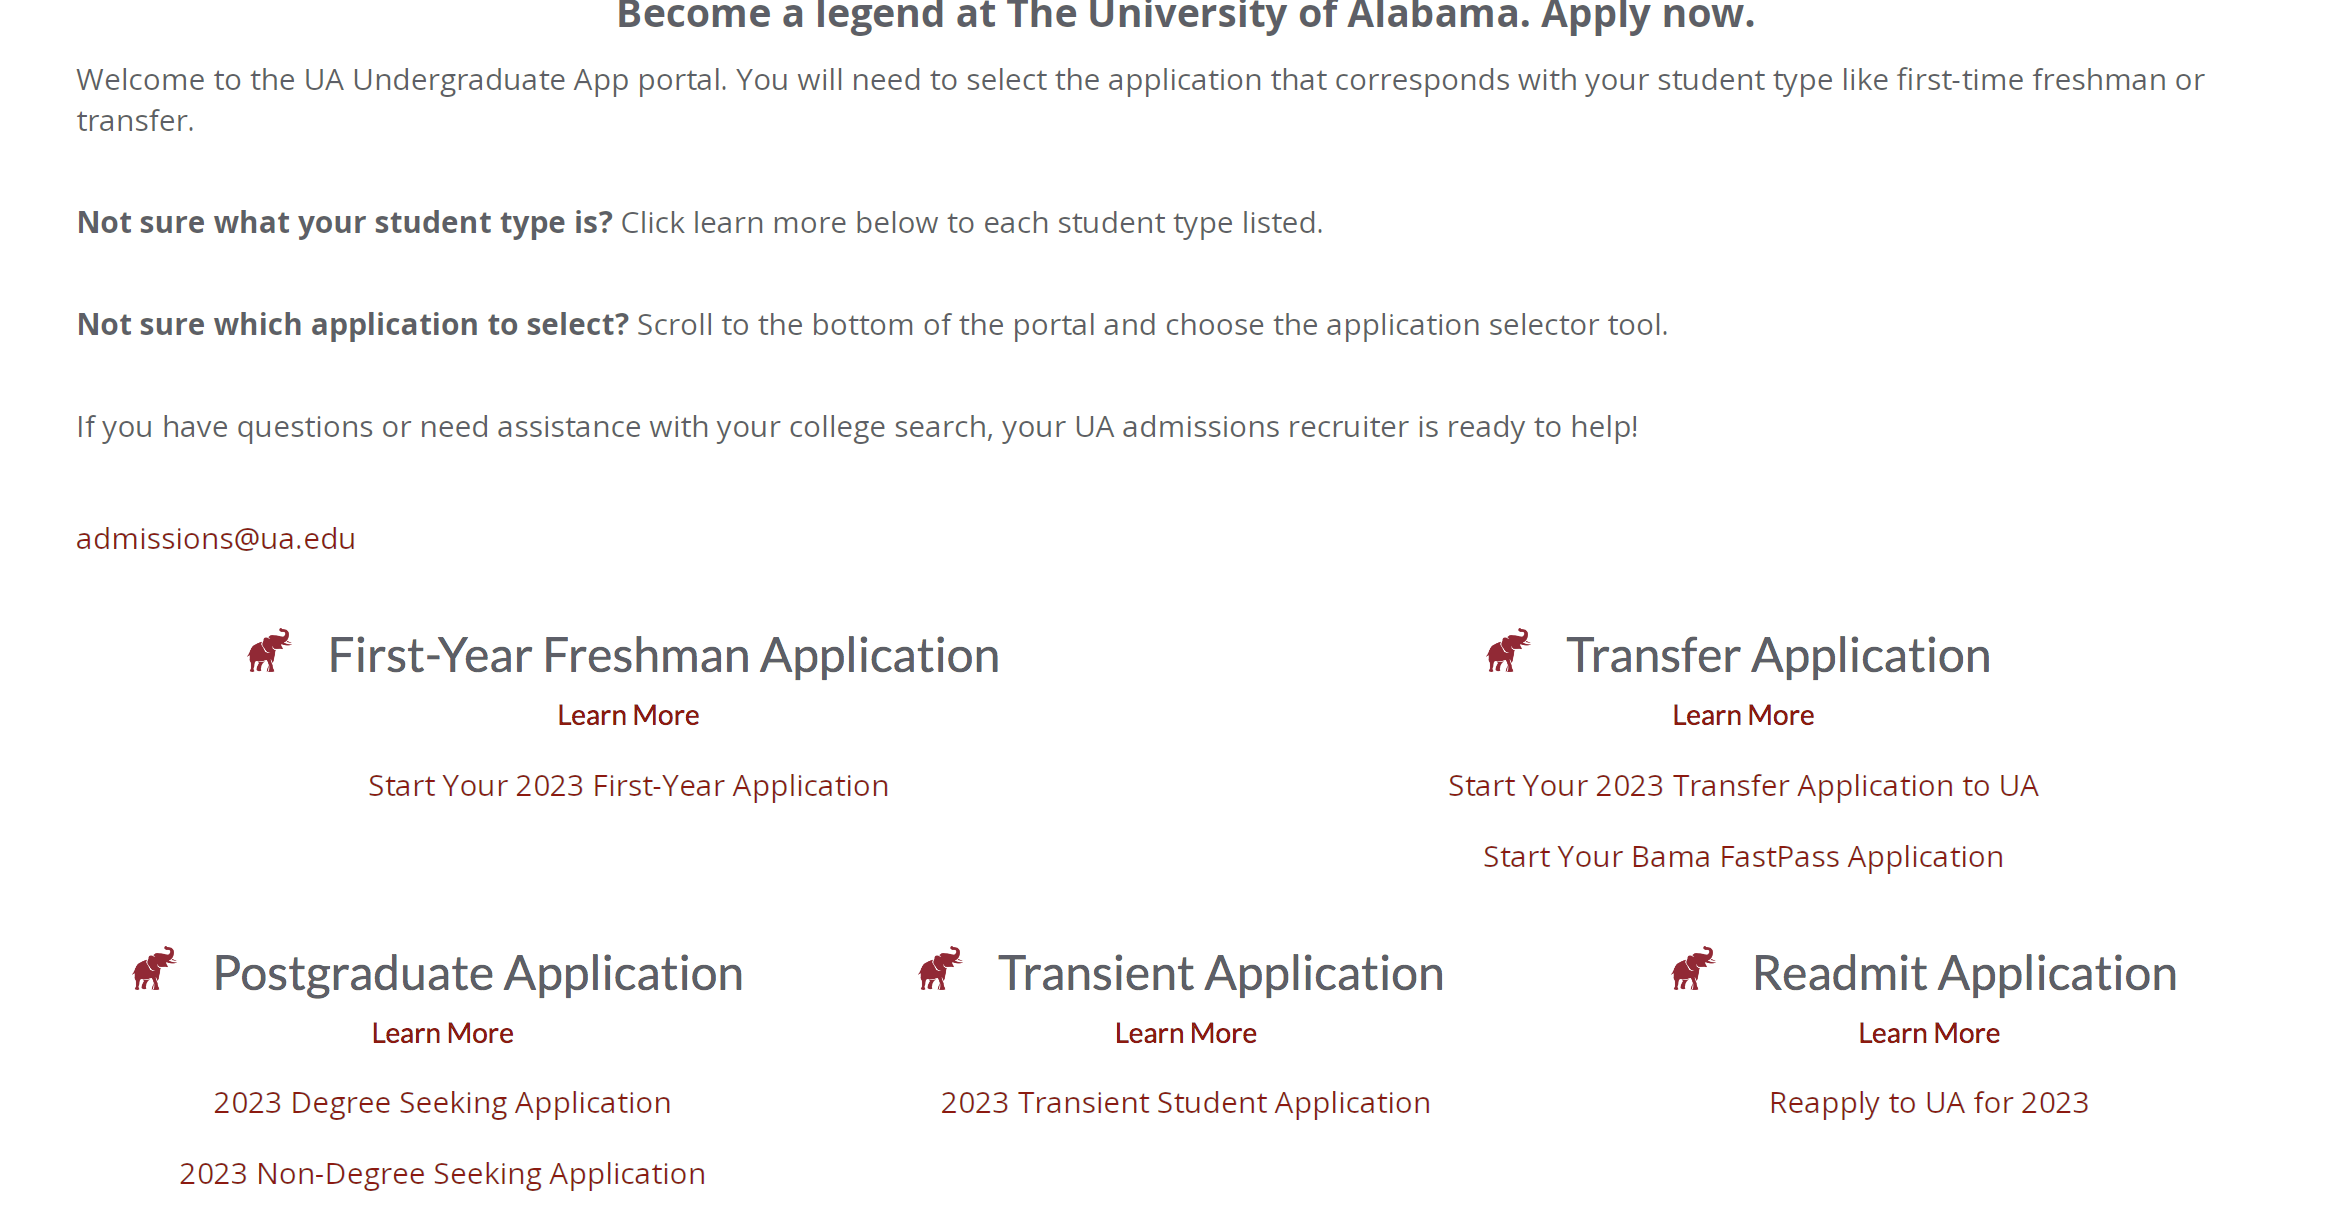Click elephant icon beside Readmit Application
This screenshot has height=1224, width=2338.
pos(1694,968)
